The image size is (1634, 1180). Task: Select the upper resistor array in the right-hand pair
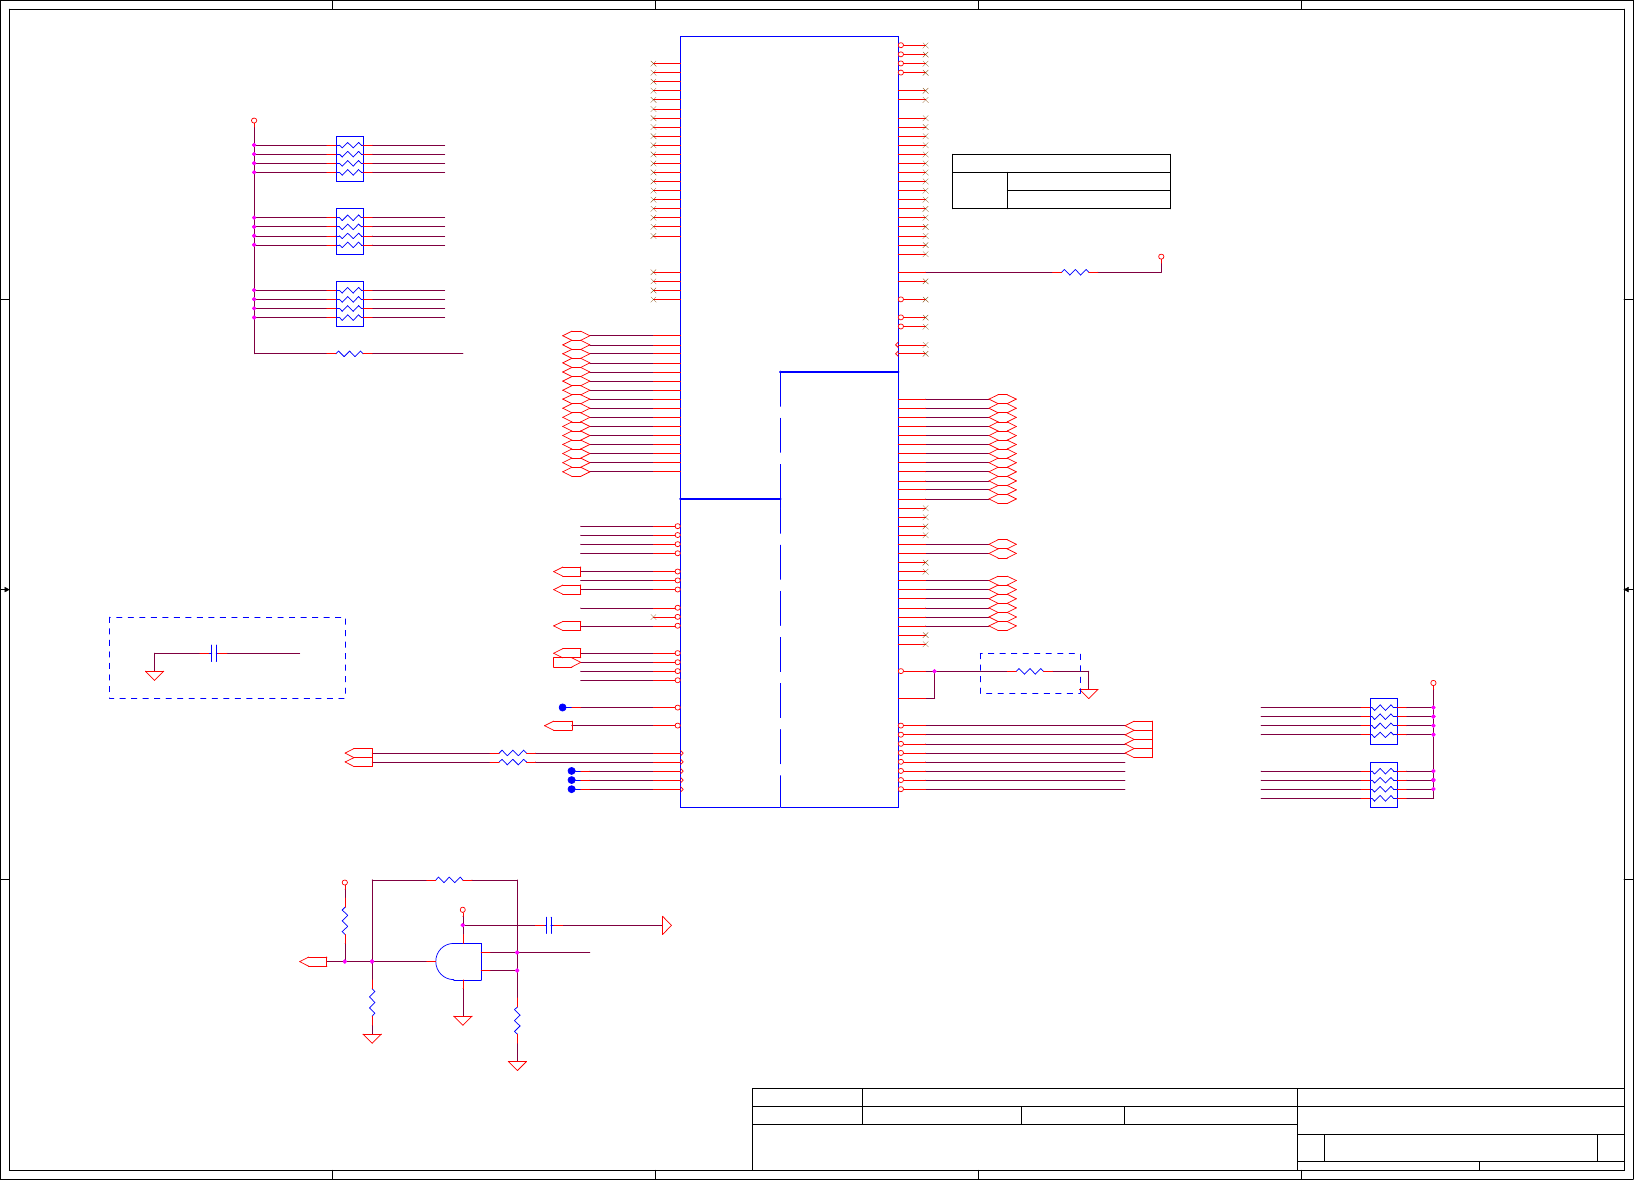coord(1384,721)
